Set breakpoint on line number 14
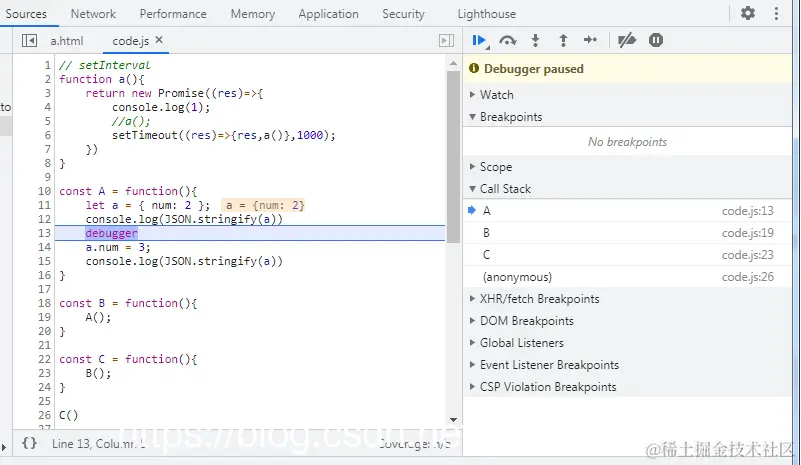Image resolution: width=801 pixels, height=465 pixels. [44, 247]
